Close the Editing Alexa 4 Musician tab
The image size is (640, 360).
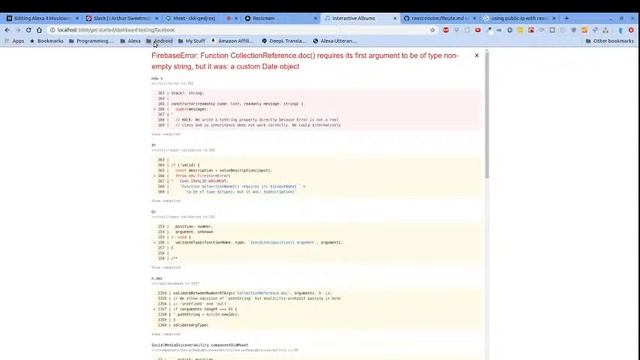[77, 18]
